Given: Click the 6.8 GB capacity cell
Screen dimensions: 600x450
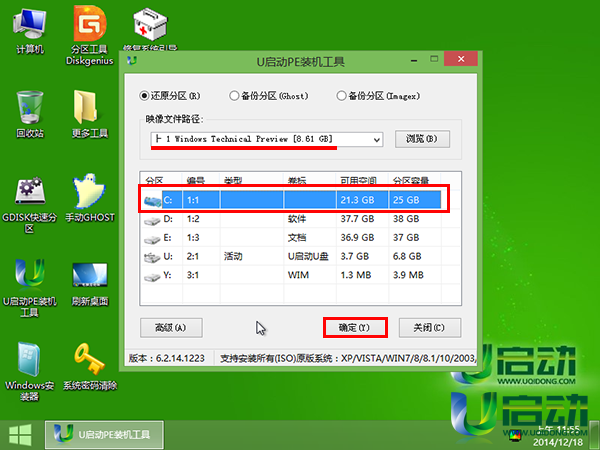Looking at the screenshot, I should pos(407,256).
